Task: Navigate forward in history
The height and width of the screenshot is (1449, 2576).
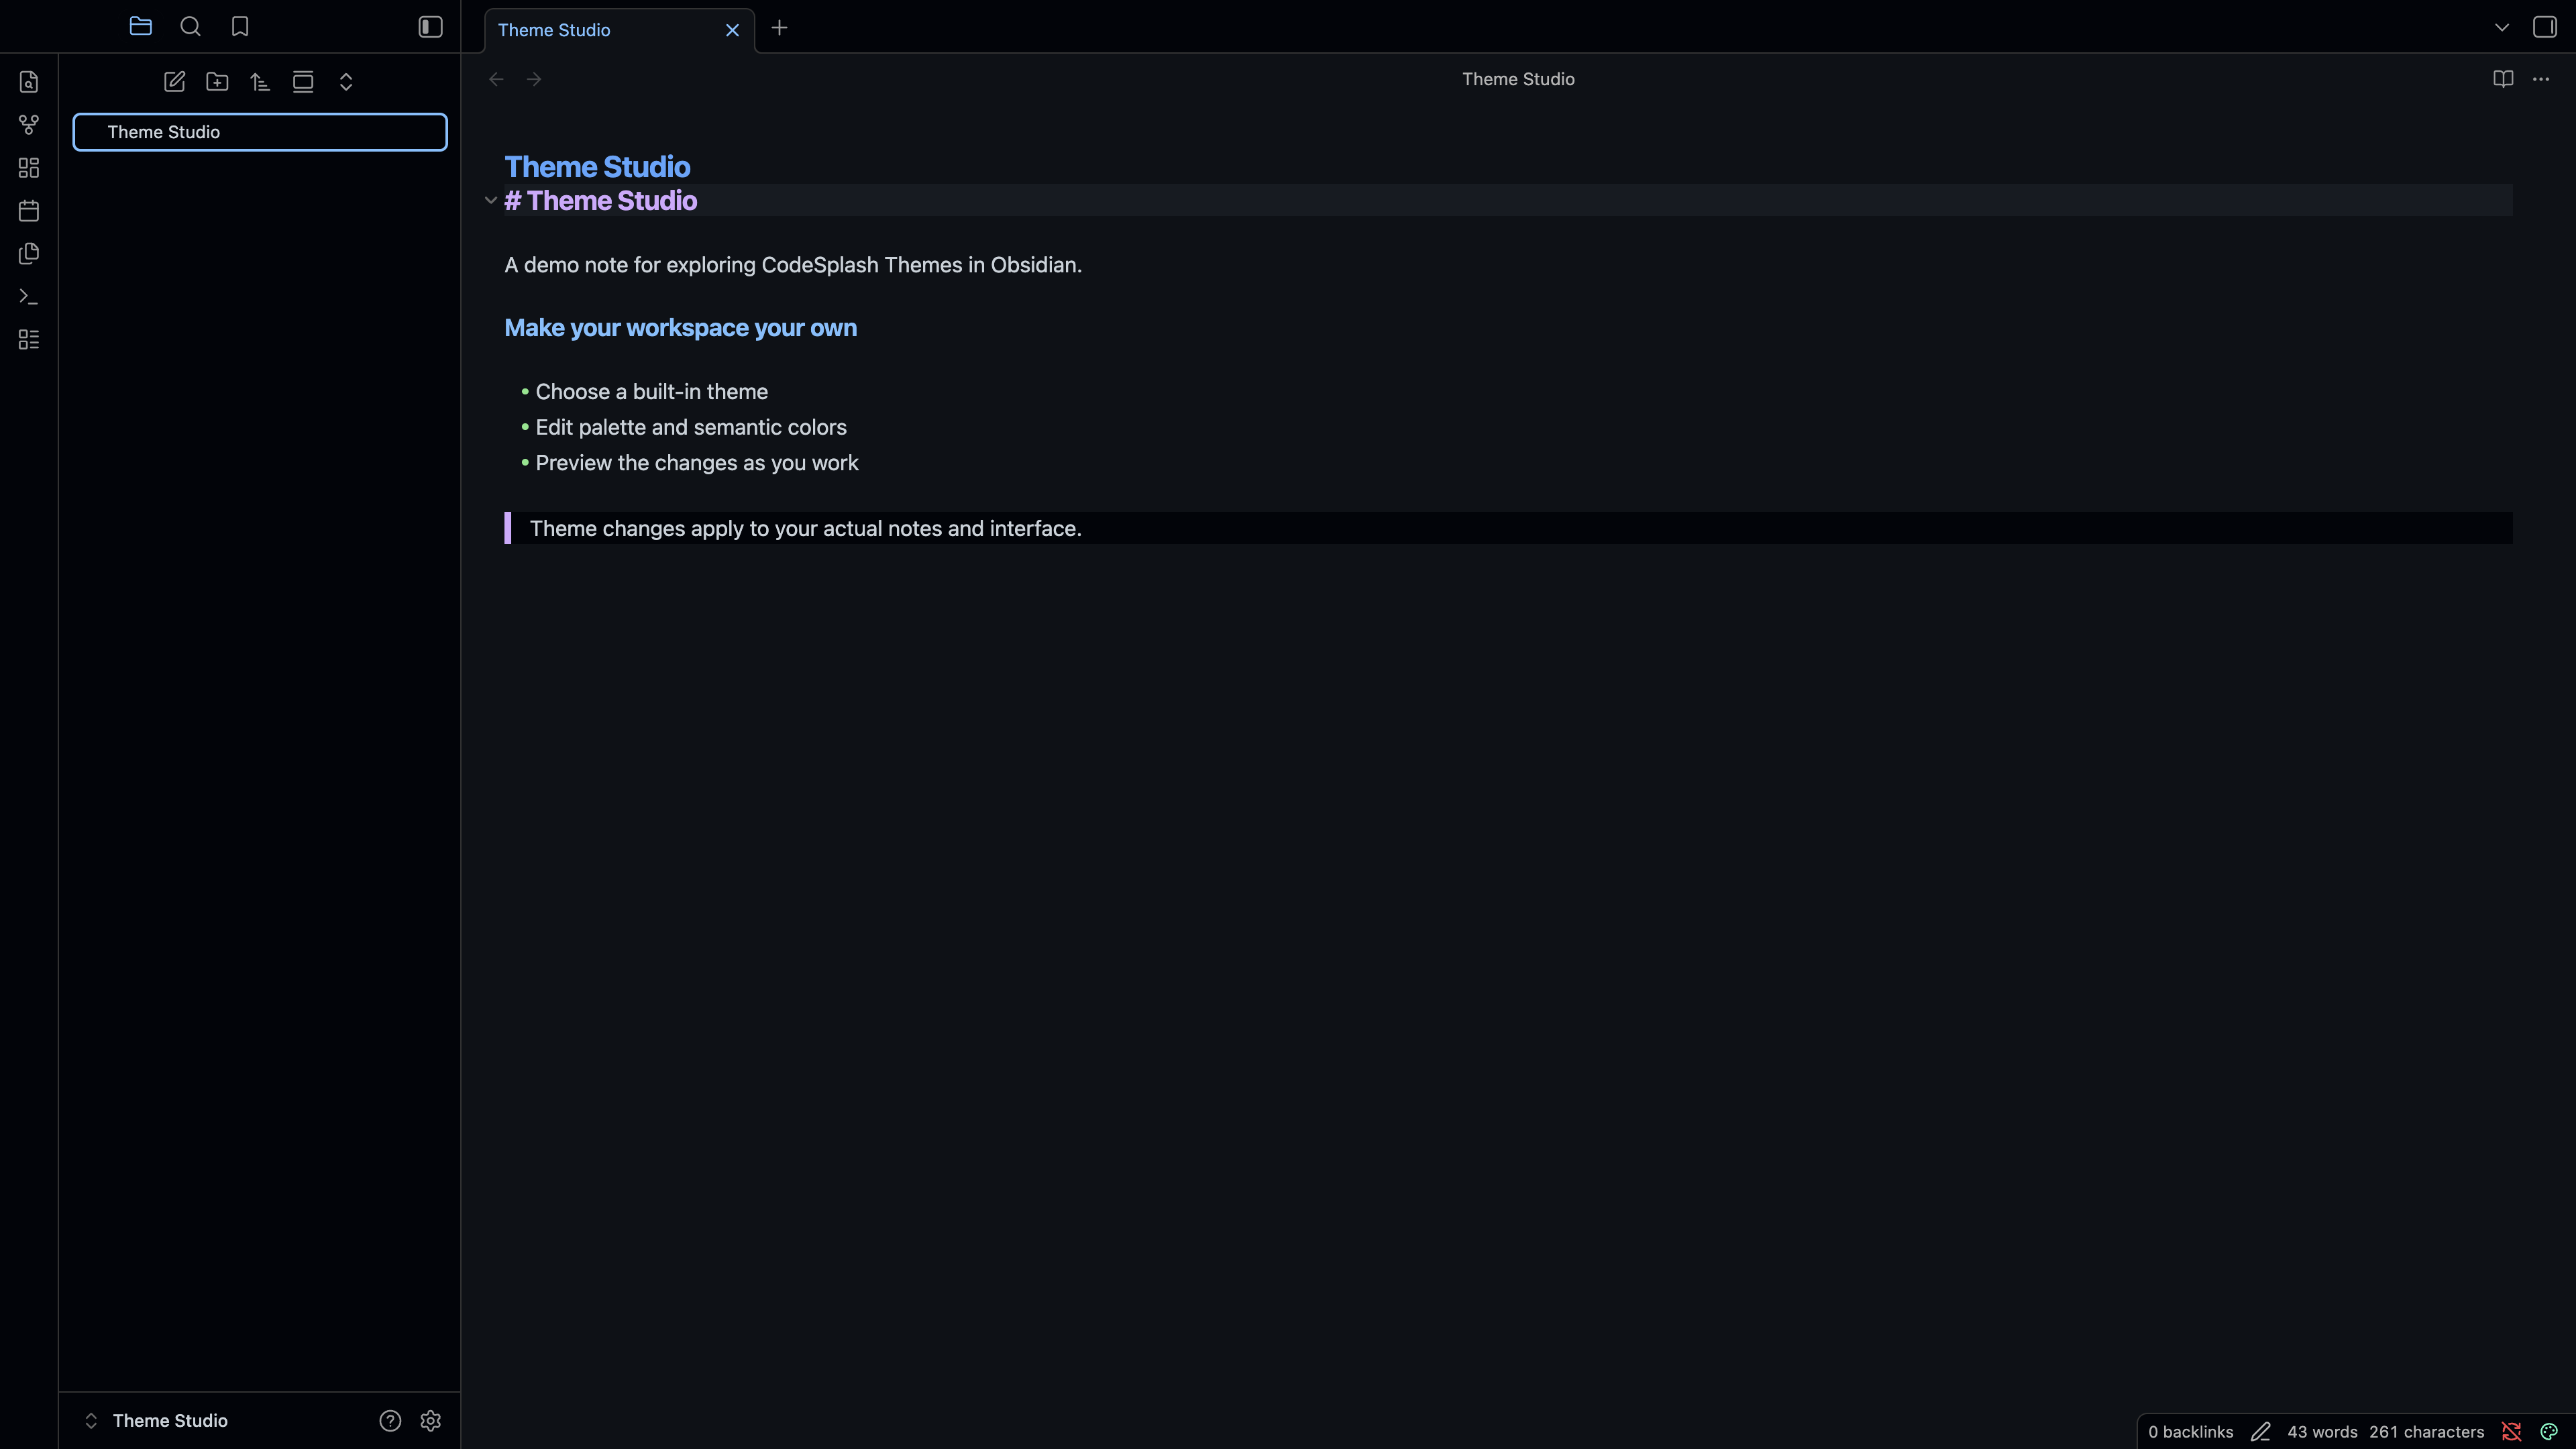Action: click(534, 79)
